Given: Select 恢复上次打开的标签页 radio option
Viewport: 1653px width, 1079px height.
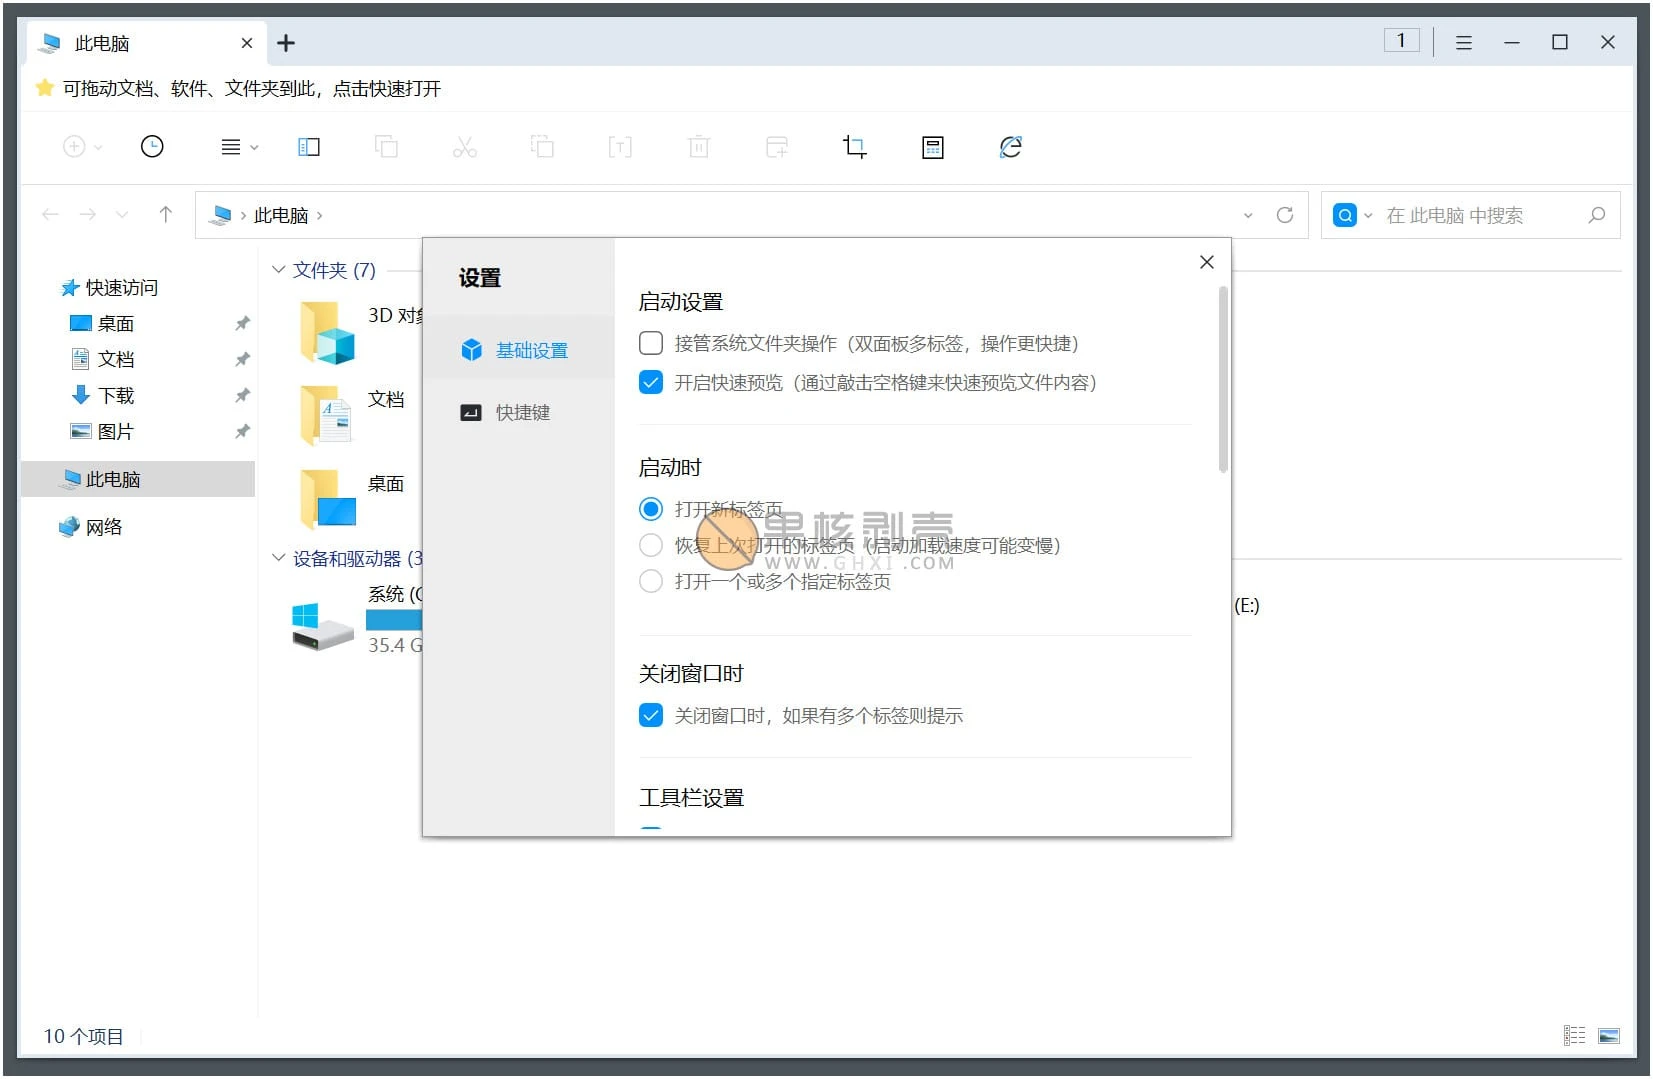Looking at the screenshot, I should click(651, 546).
